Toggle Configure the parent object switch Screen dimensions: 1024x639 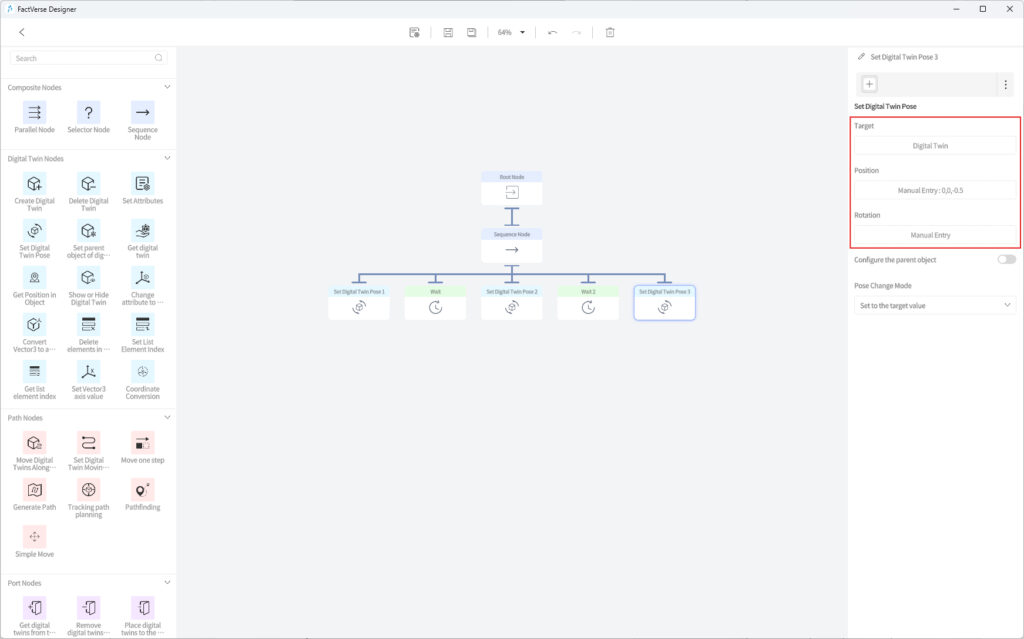pyautogui.click(x=1006, y=259)
